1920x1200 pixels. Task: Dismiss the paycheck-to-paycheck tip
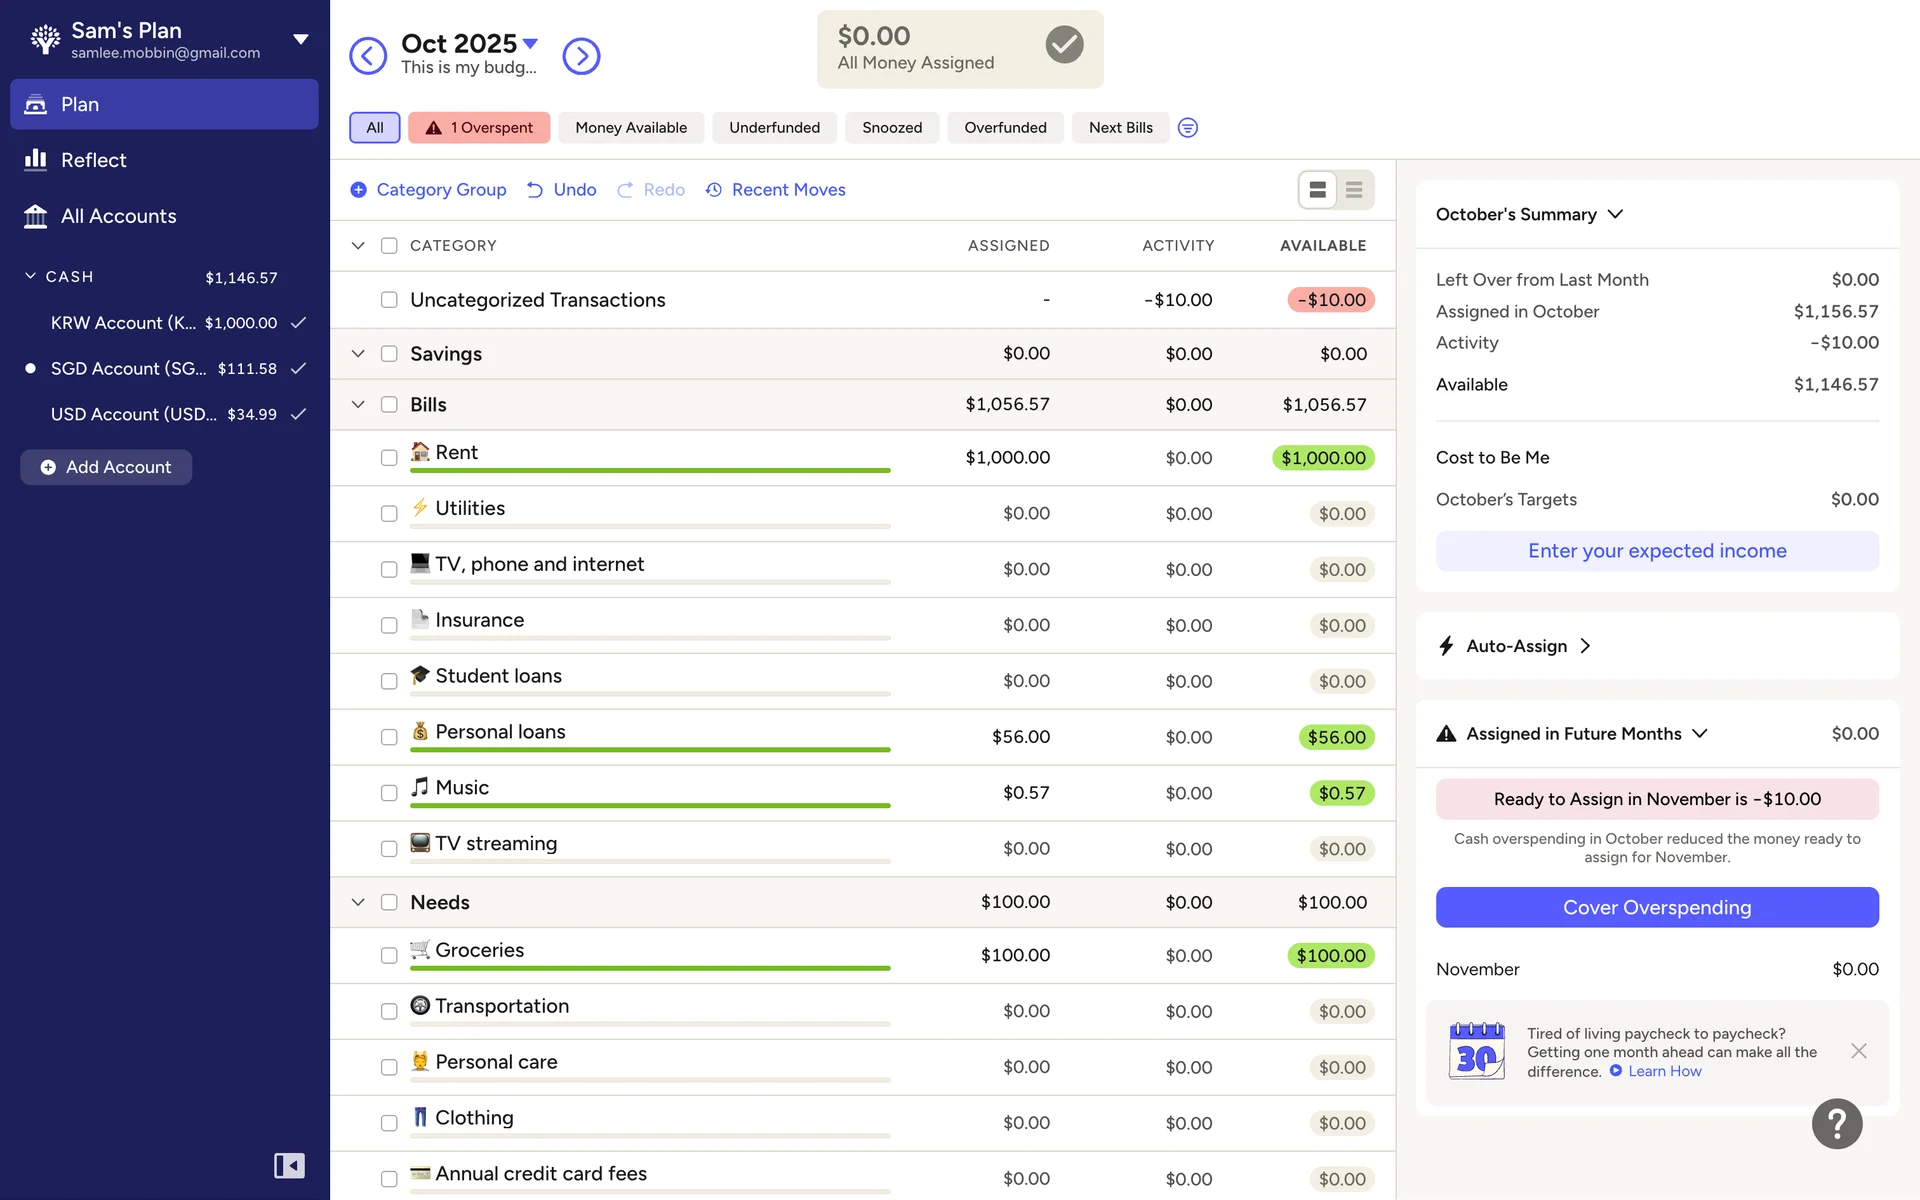[1858, 1051]
